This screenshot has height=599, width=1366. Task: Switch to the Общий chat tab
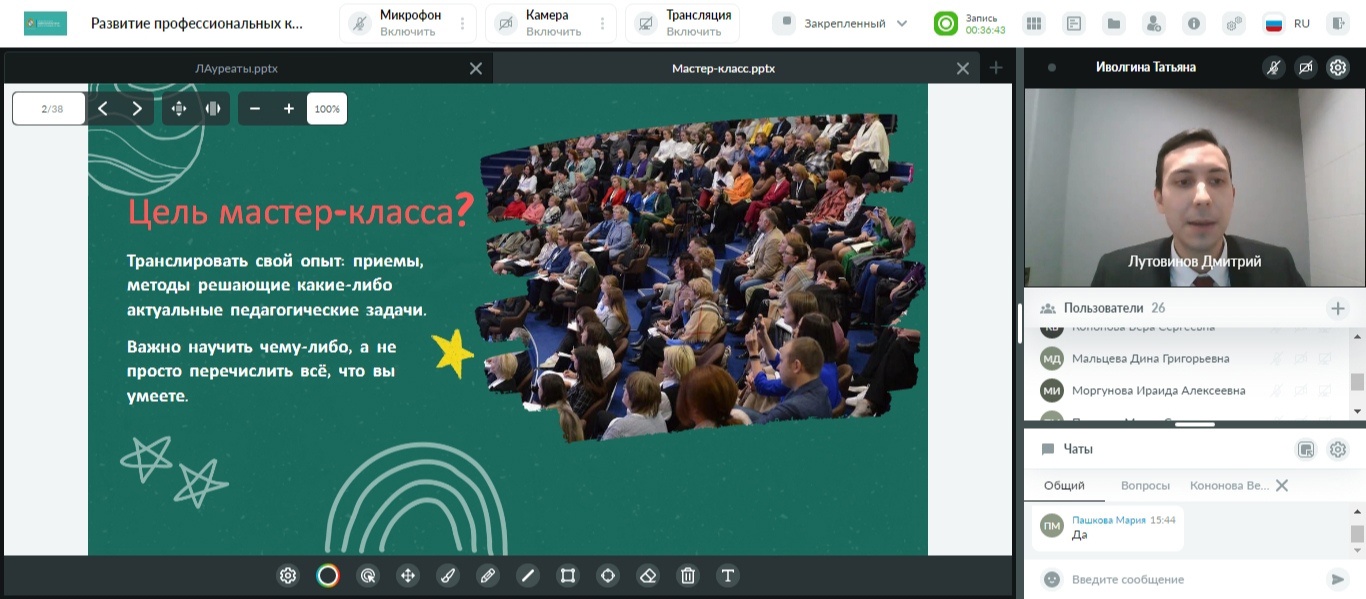click(x=1064, y=485)
